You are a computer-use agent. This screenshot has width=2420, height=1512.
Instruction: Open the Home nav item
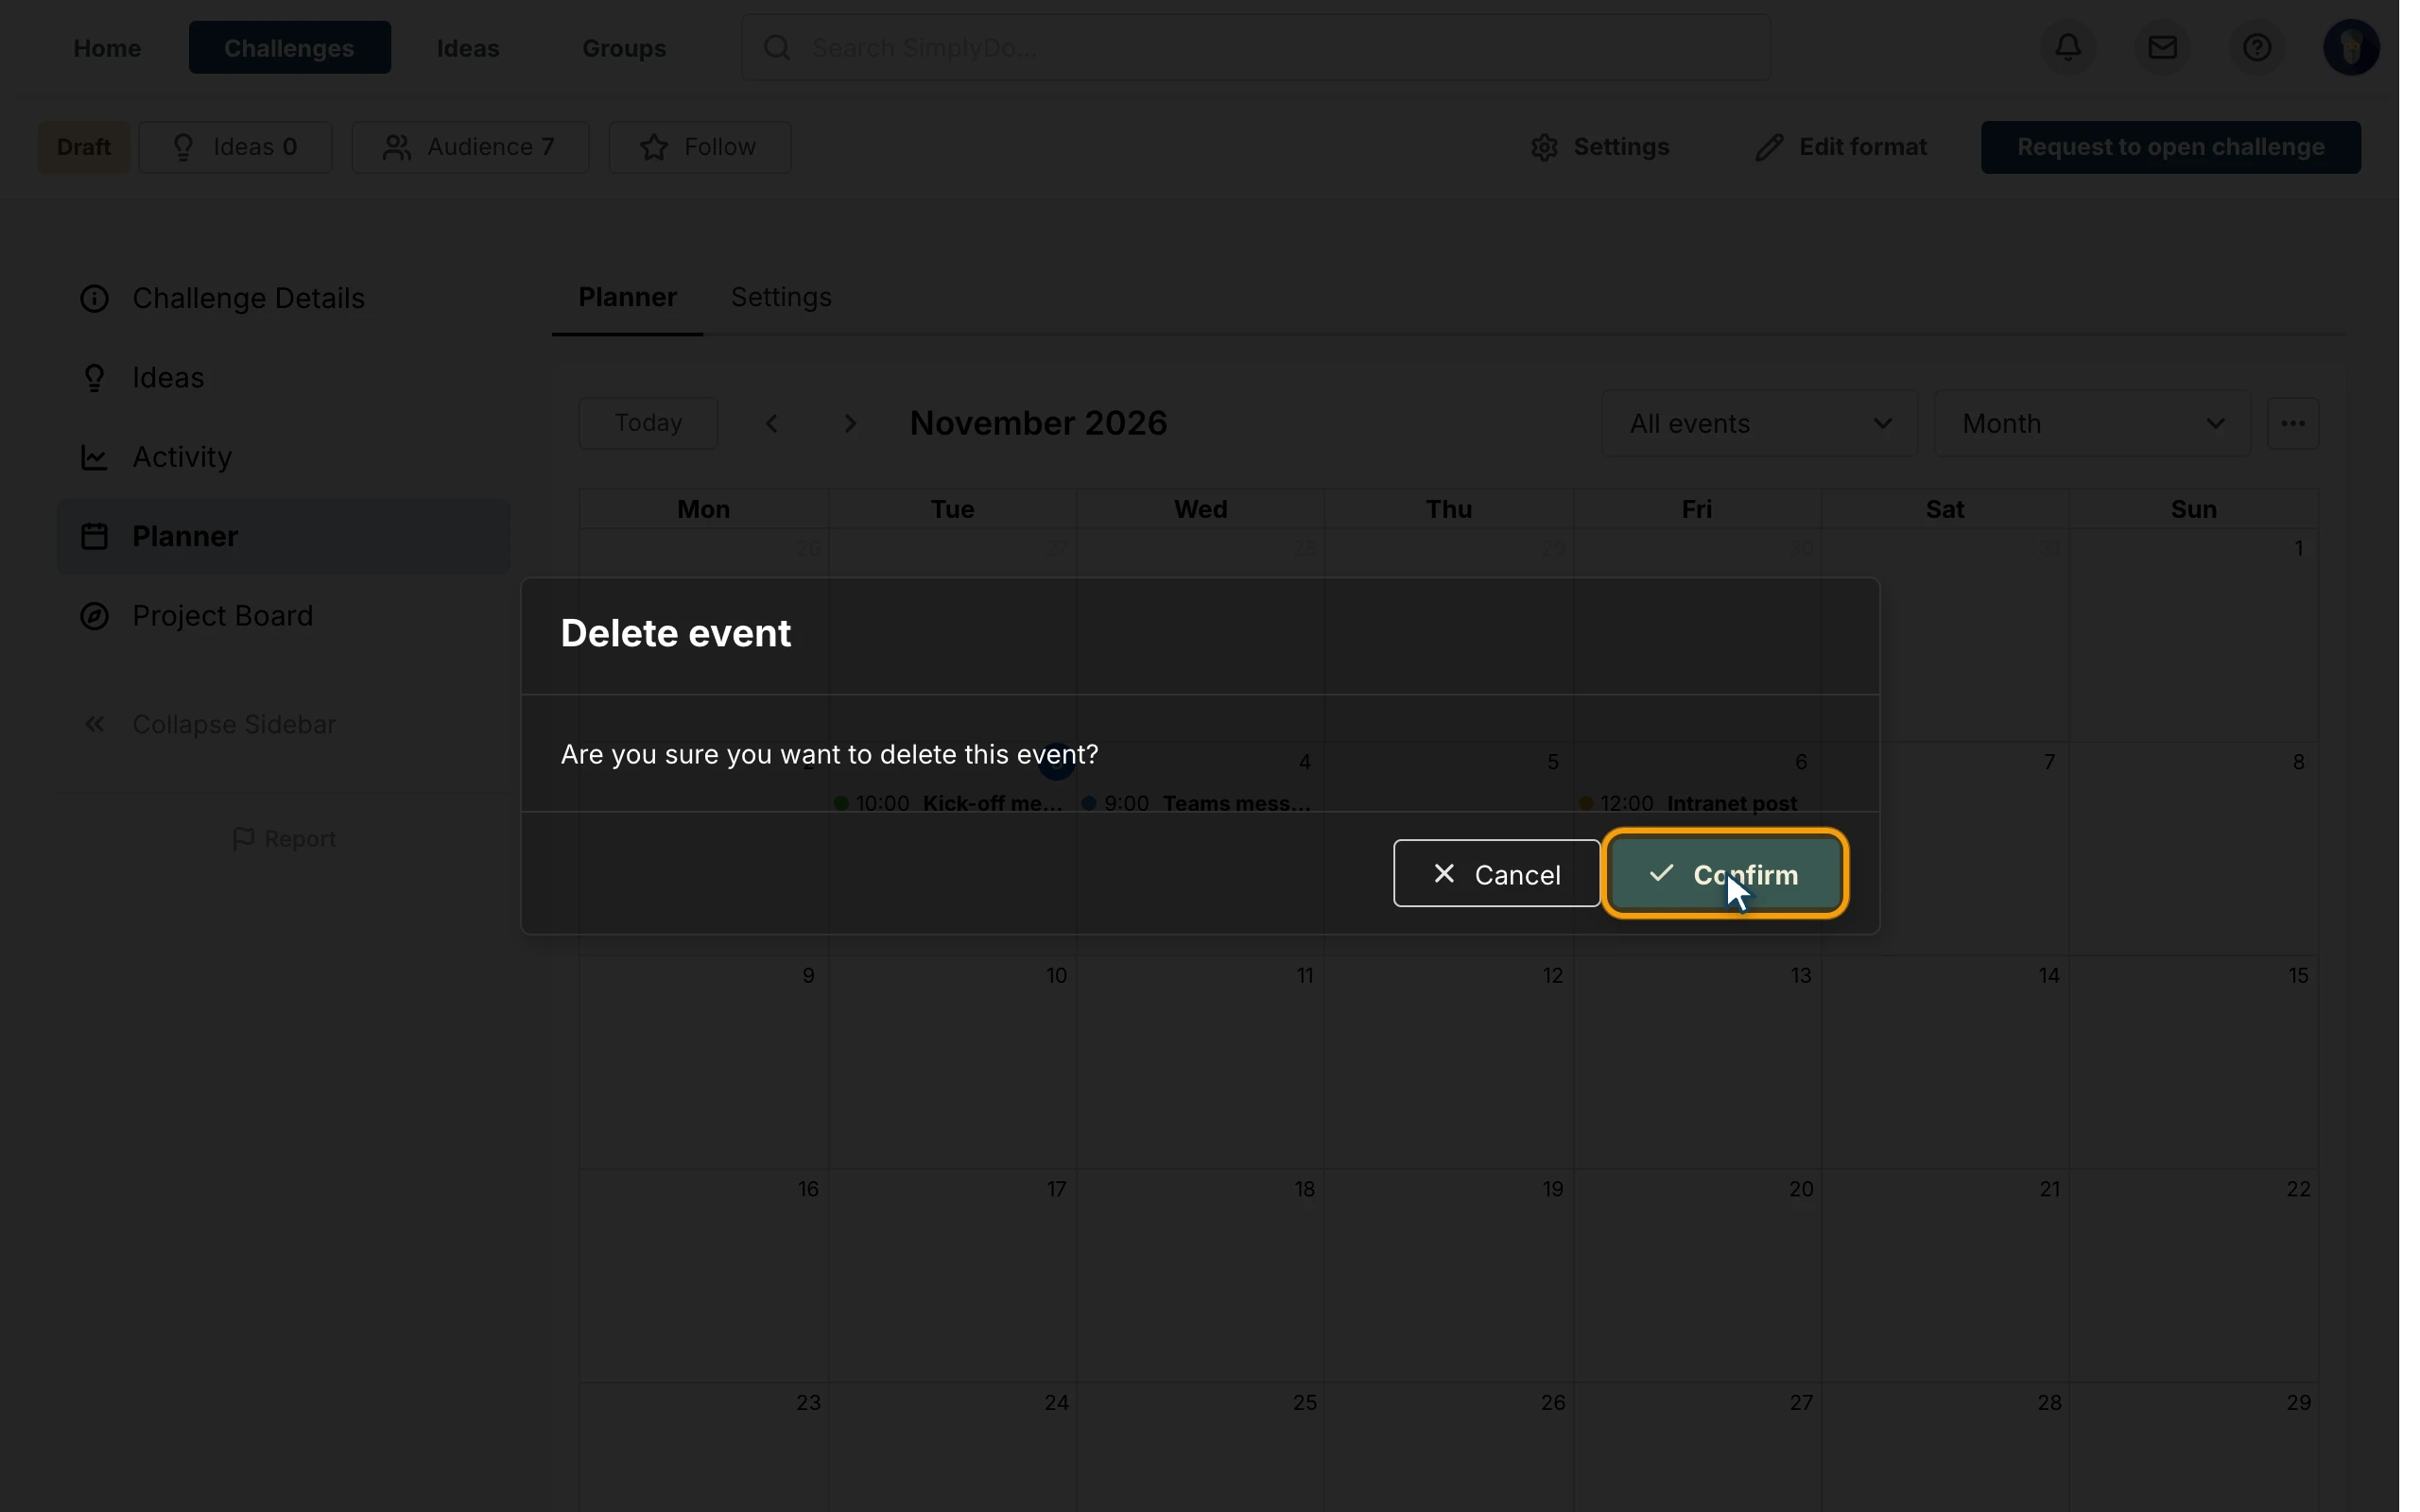pos(107,47)
